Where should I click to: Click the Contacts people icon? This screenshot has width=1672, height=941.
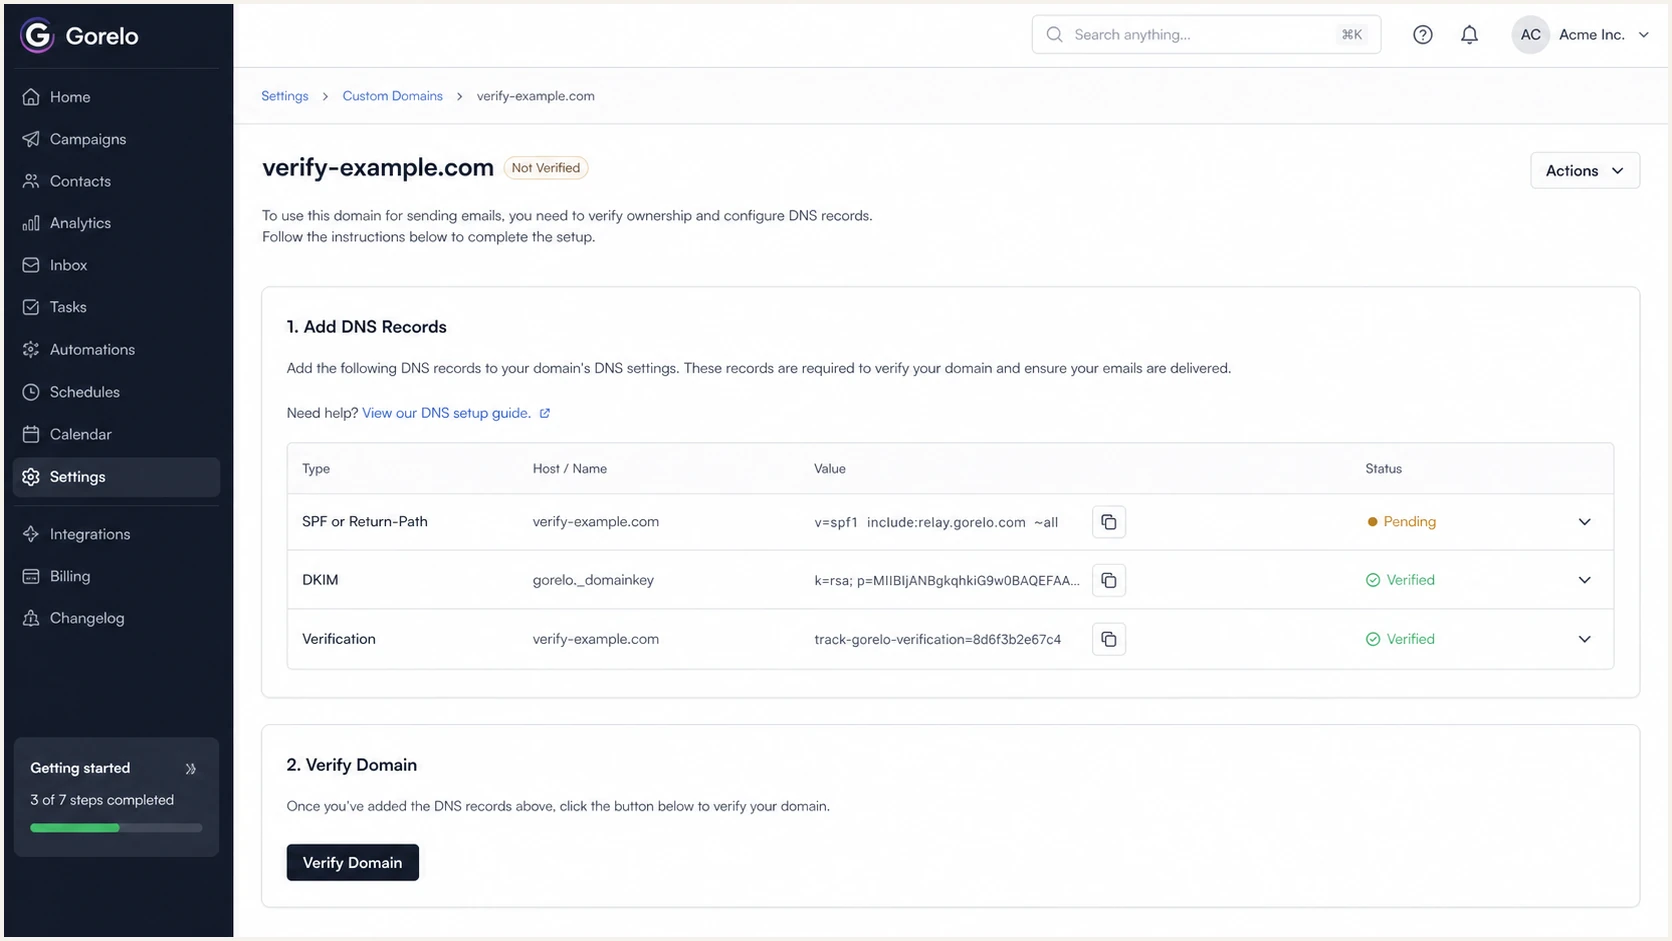click(x=31, y=181)
